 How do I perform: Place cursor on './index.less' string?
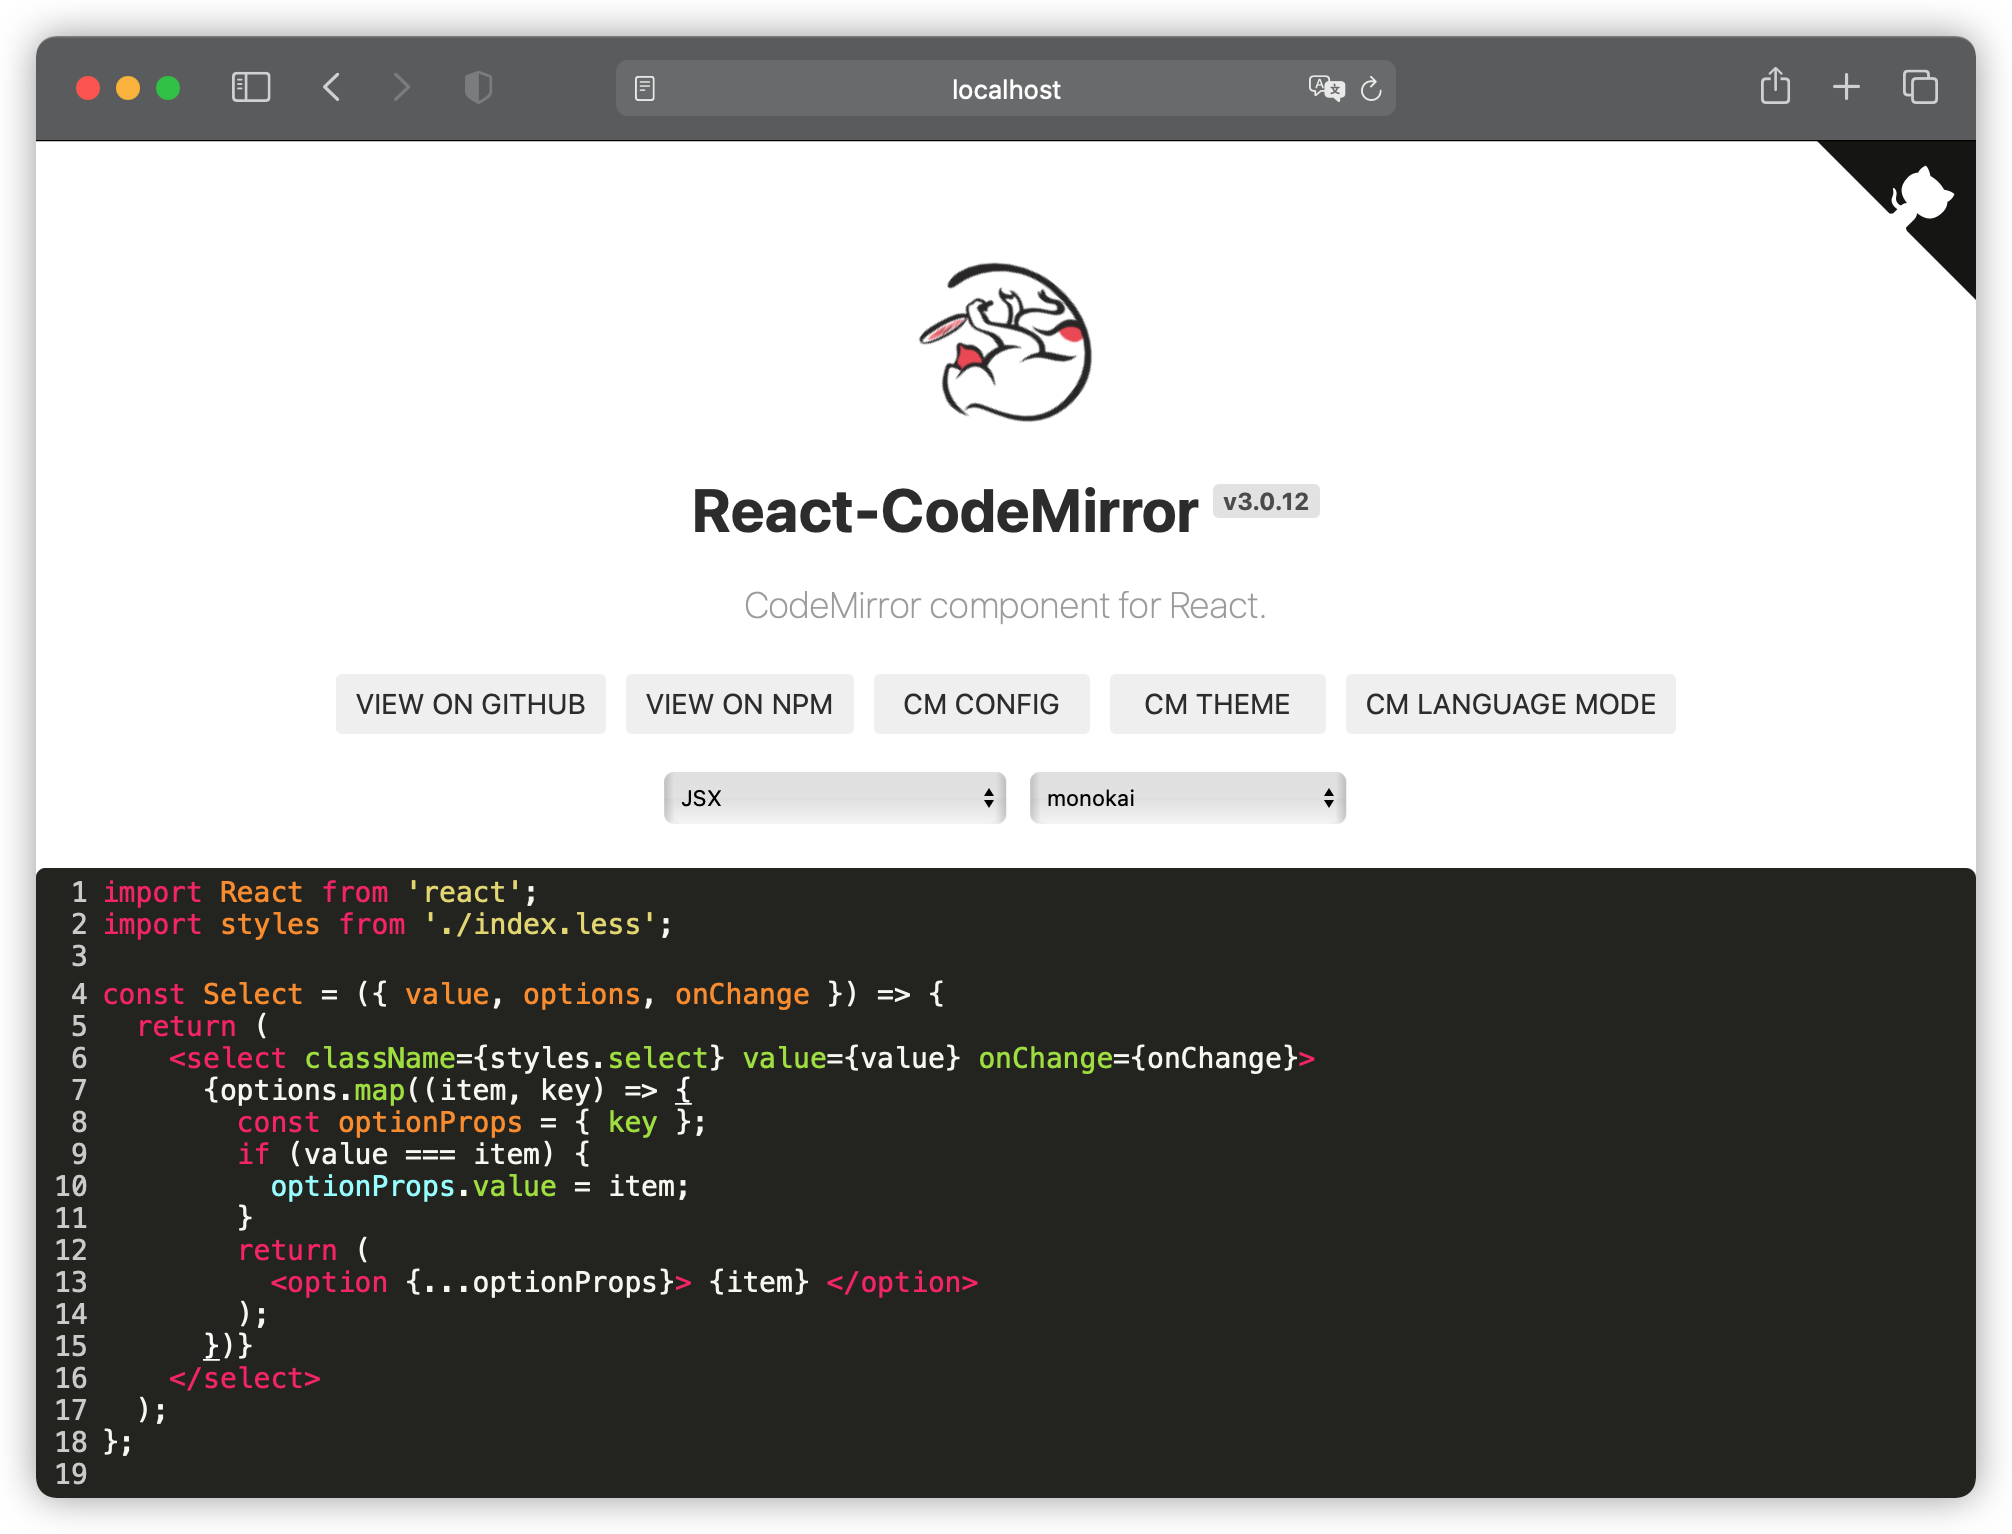tap(540, 924)
